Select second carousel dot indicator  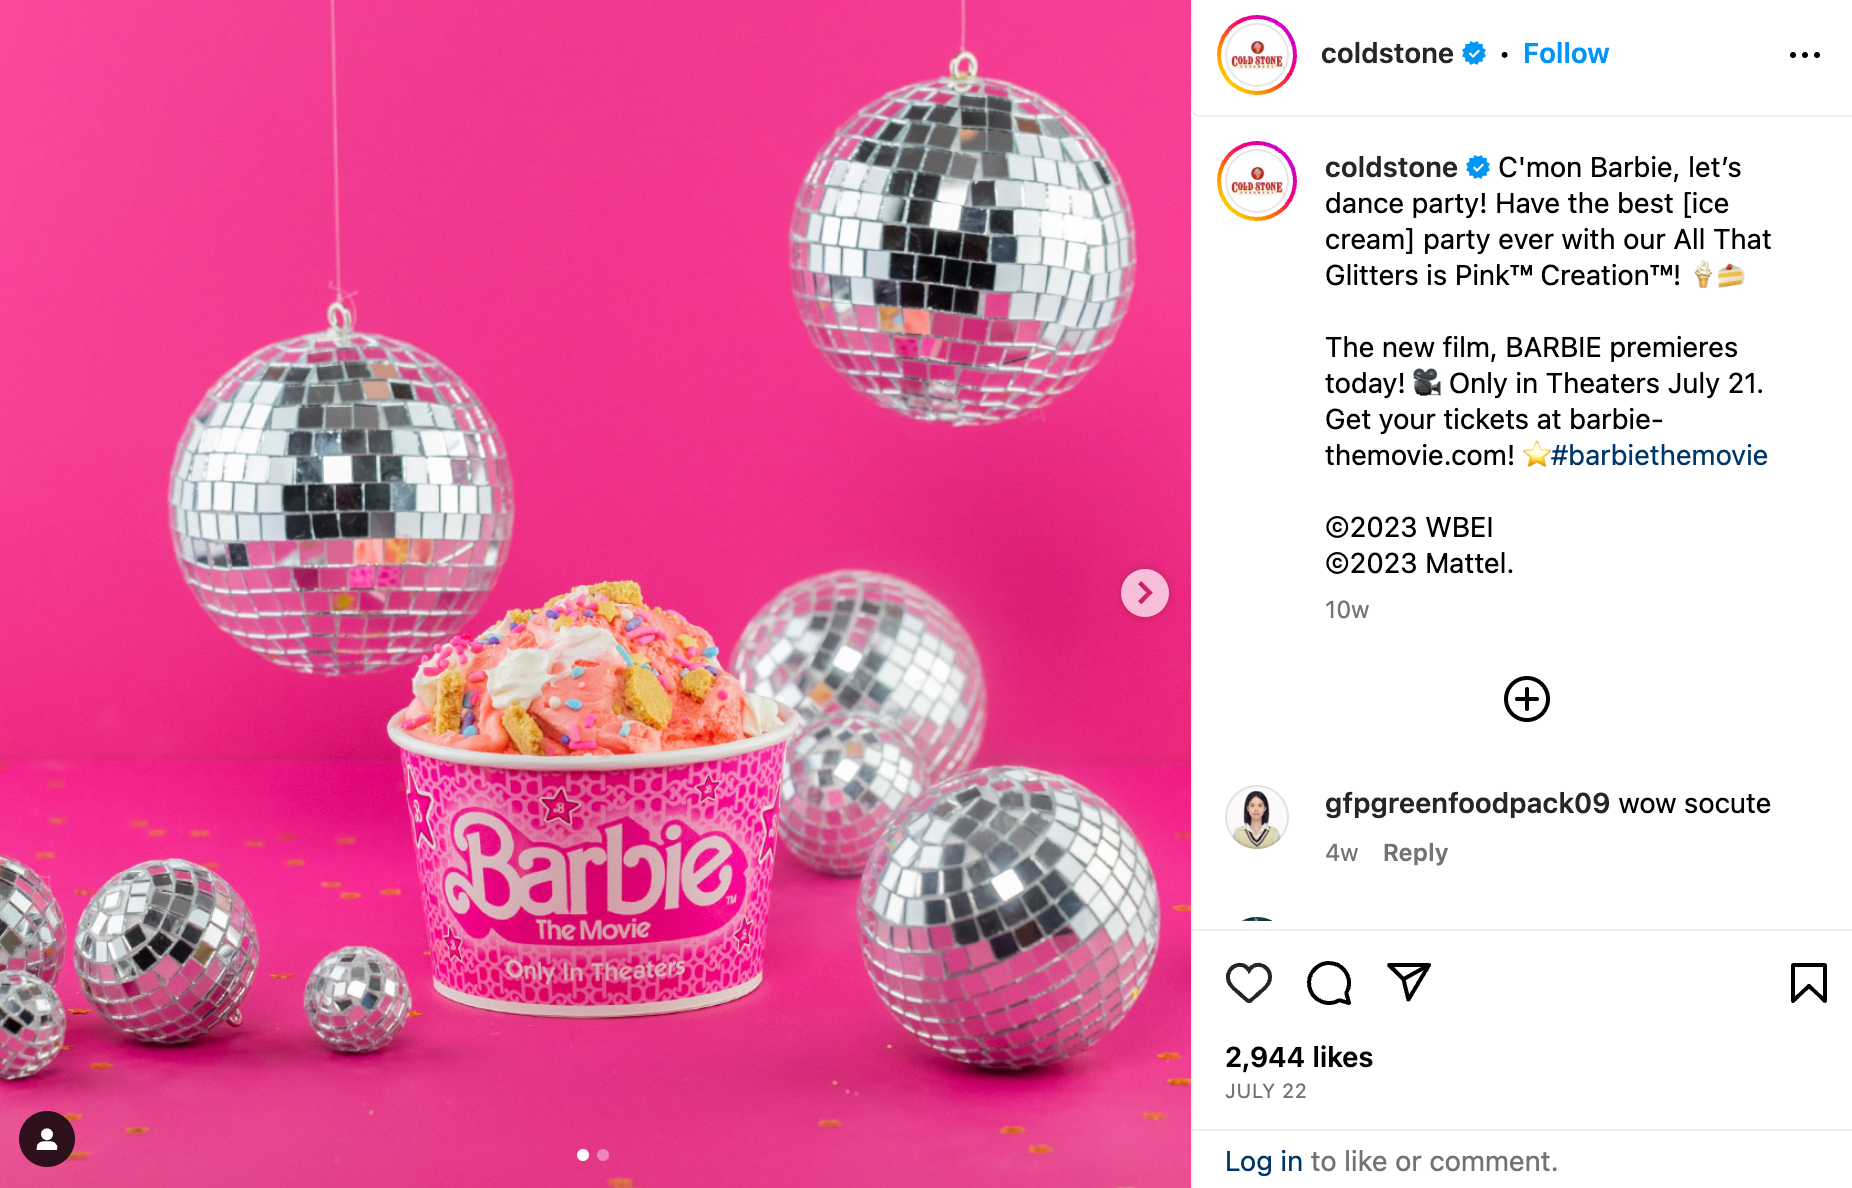(603, 1155)
